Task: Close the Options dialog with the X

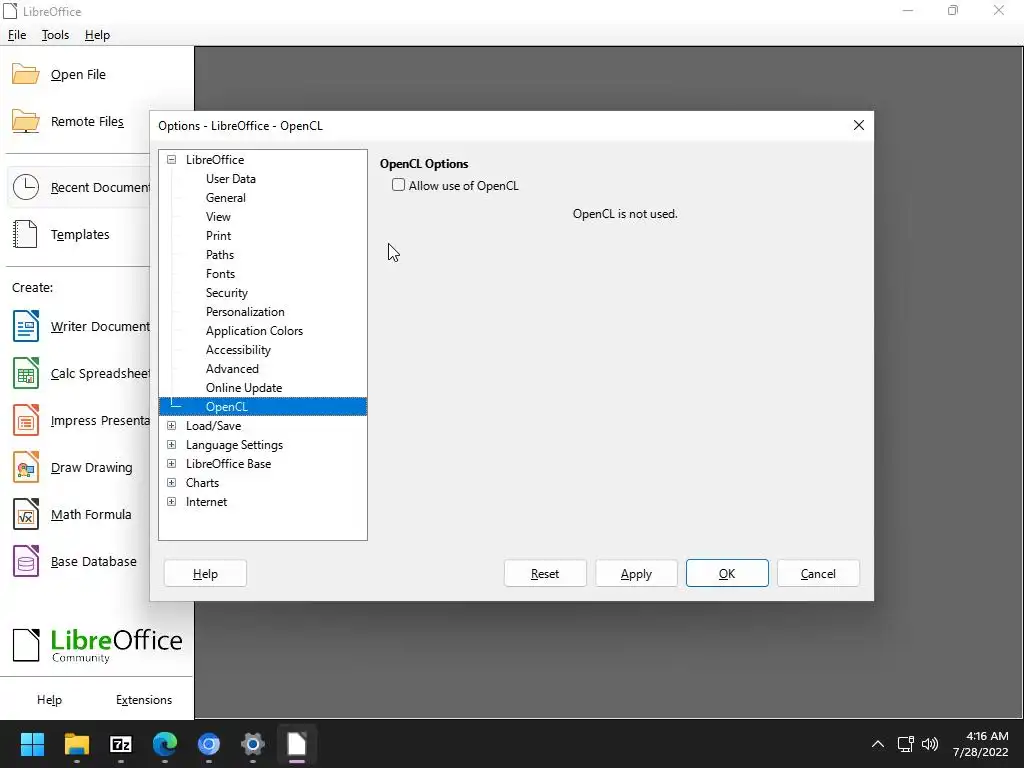Action: coord(859,125)
